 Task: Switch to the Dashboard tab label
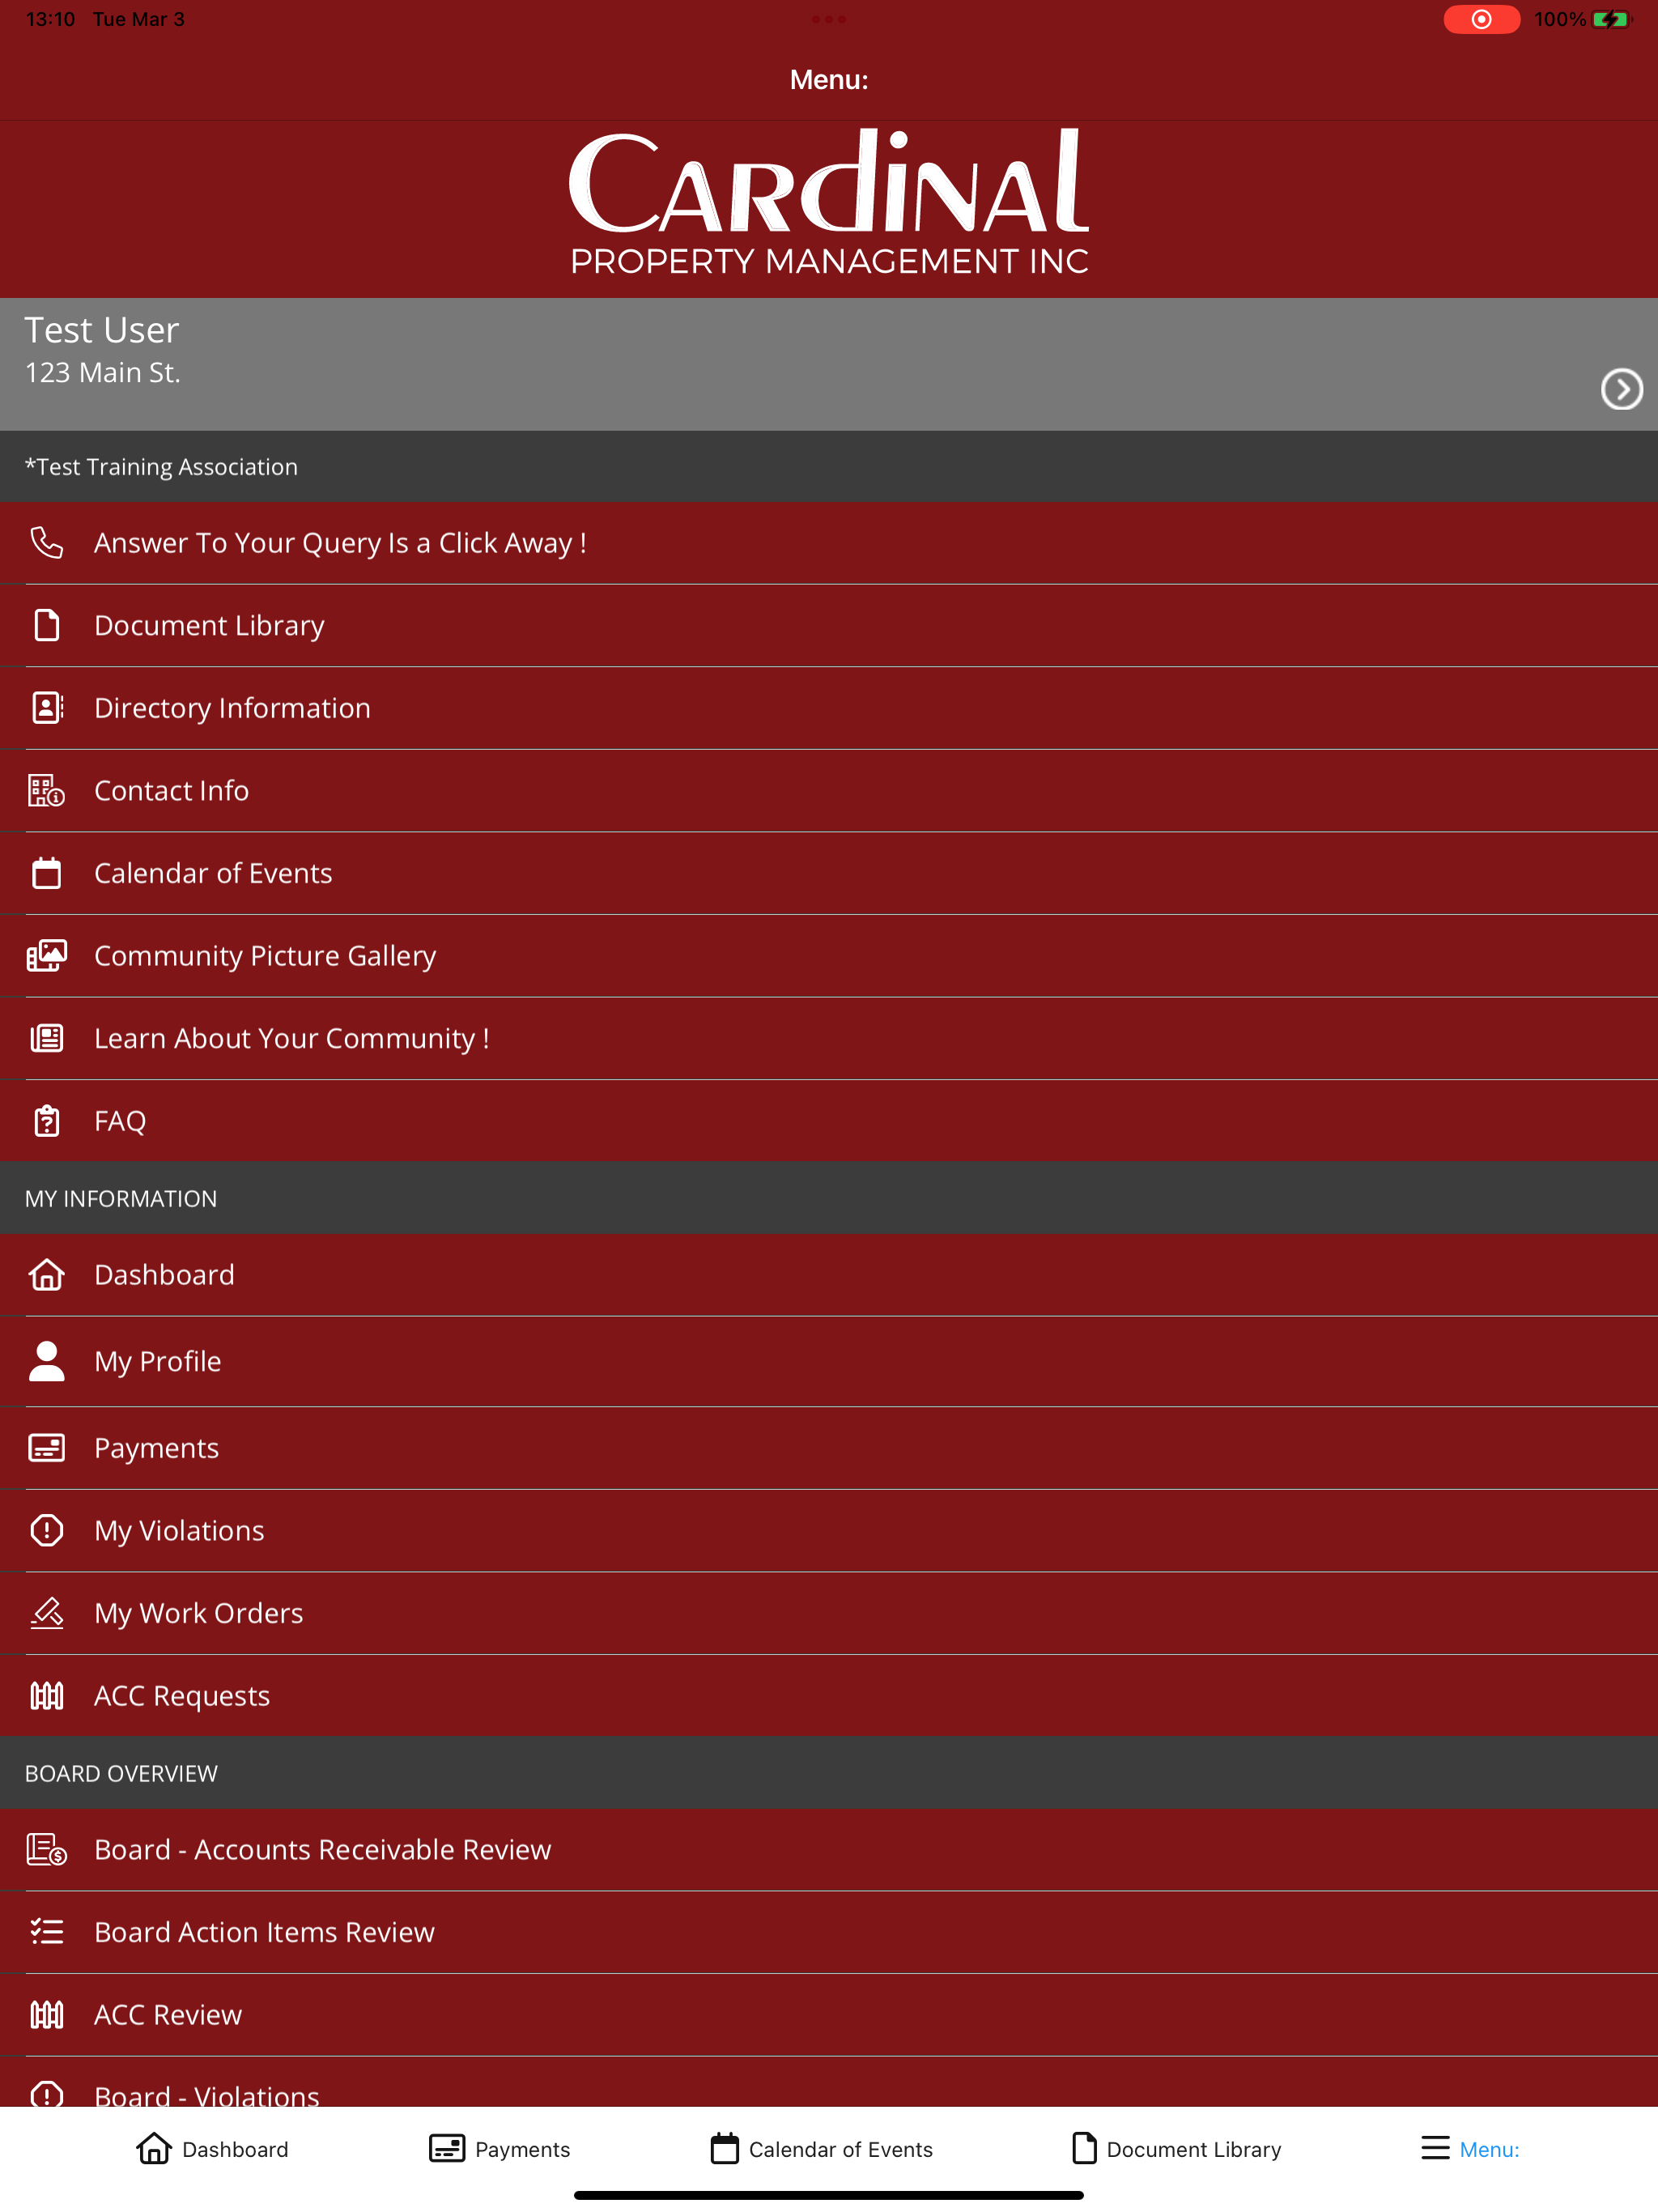coord(235,2149)
